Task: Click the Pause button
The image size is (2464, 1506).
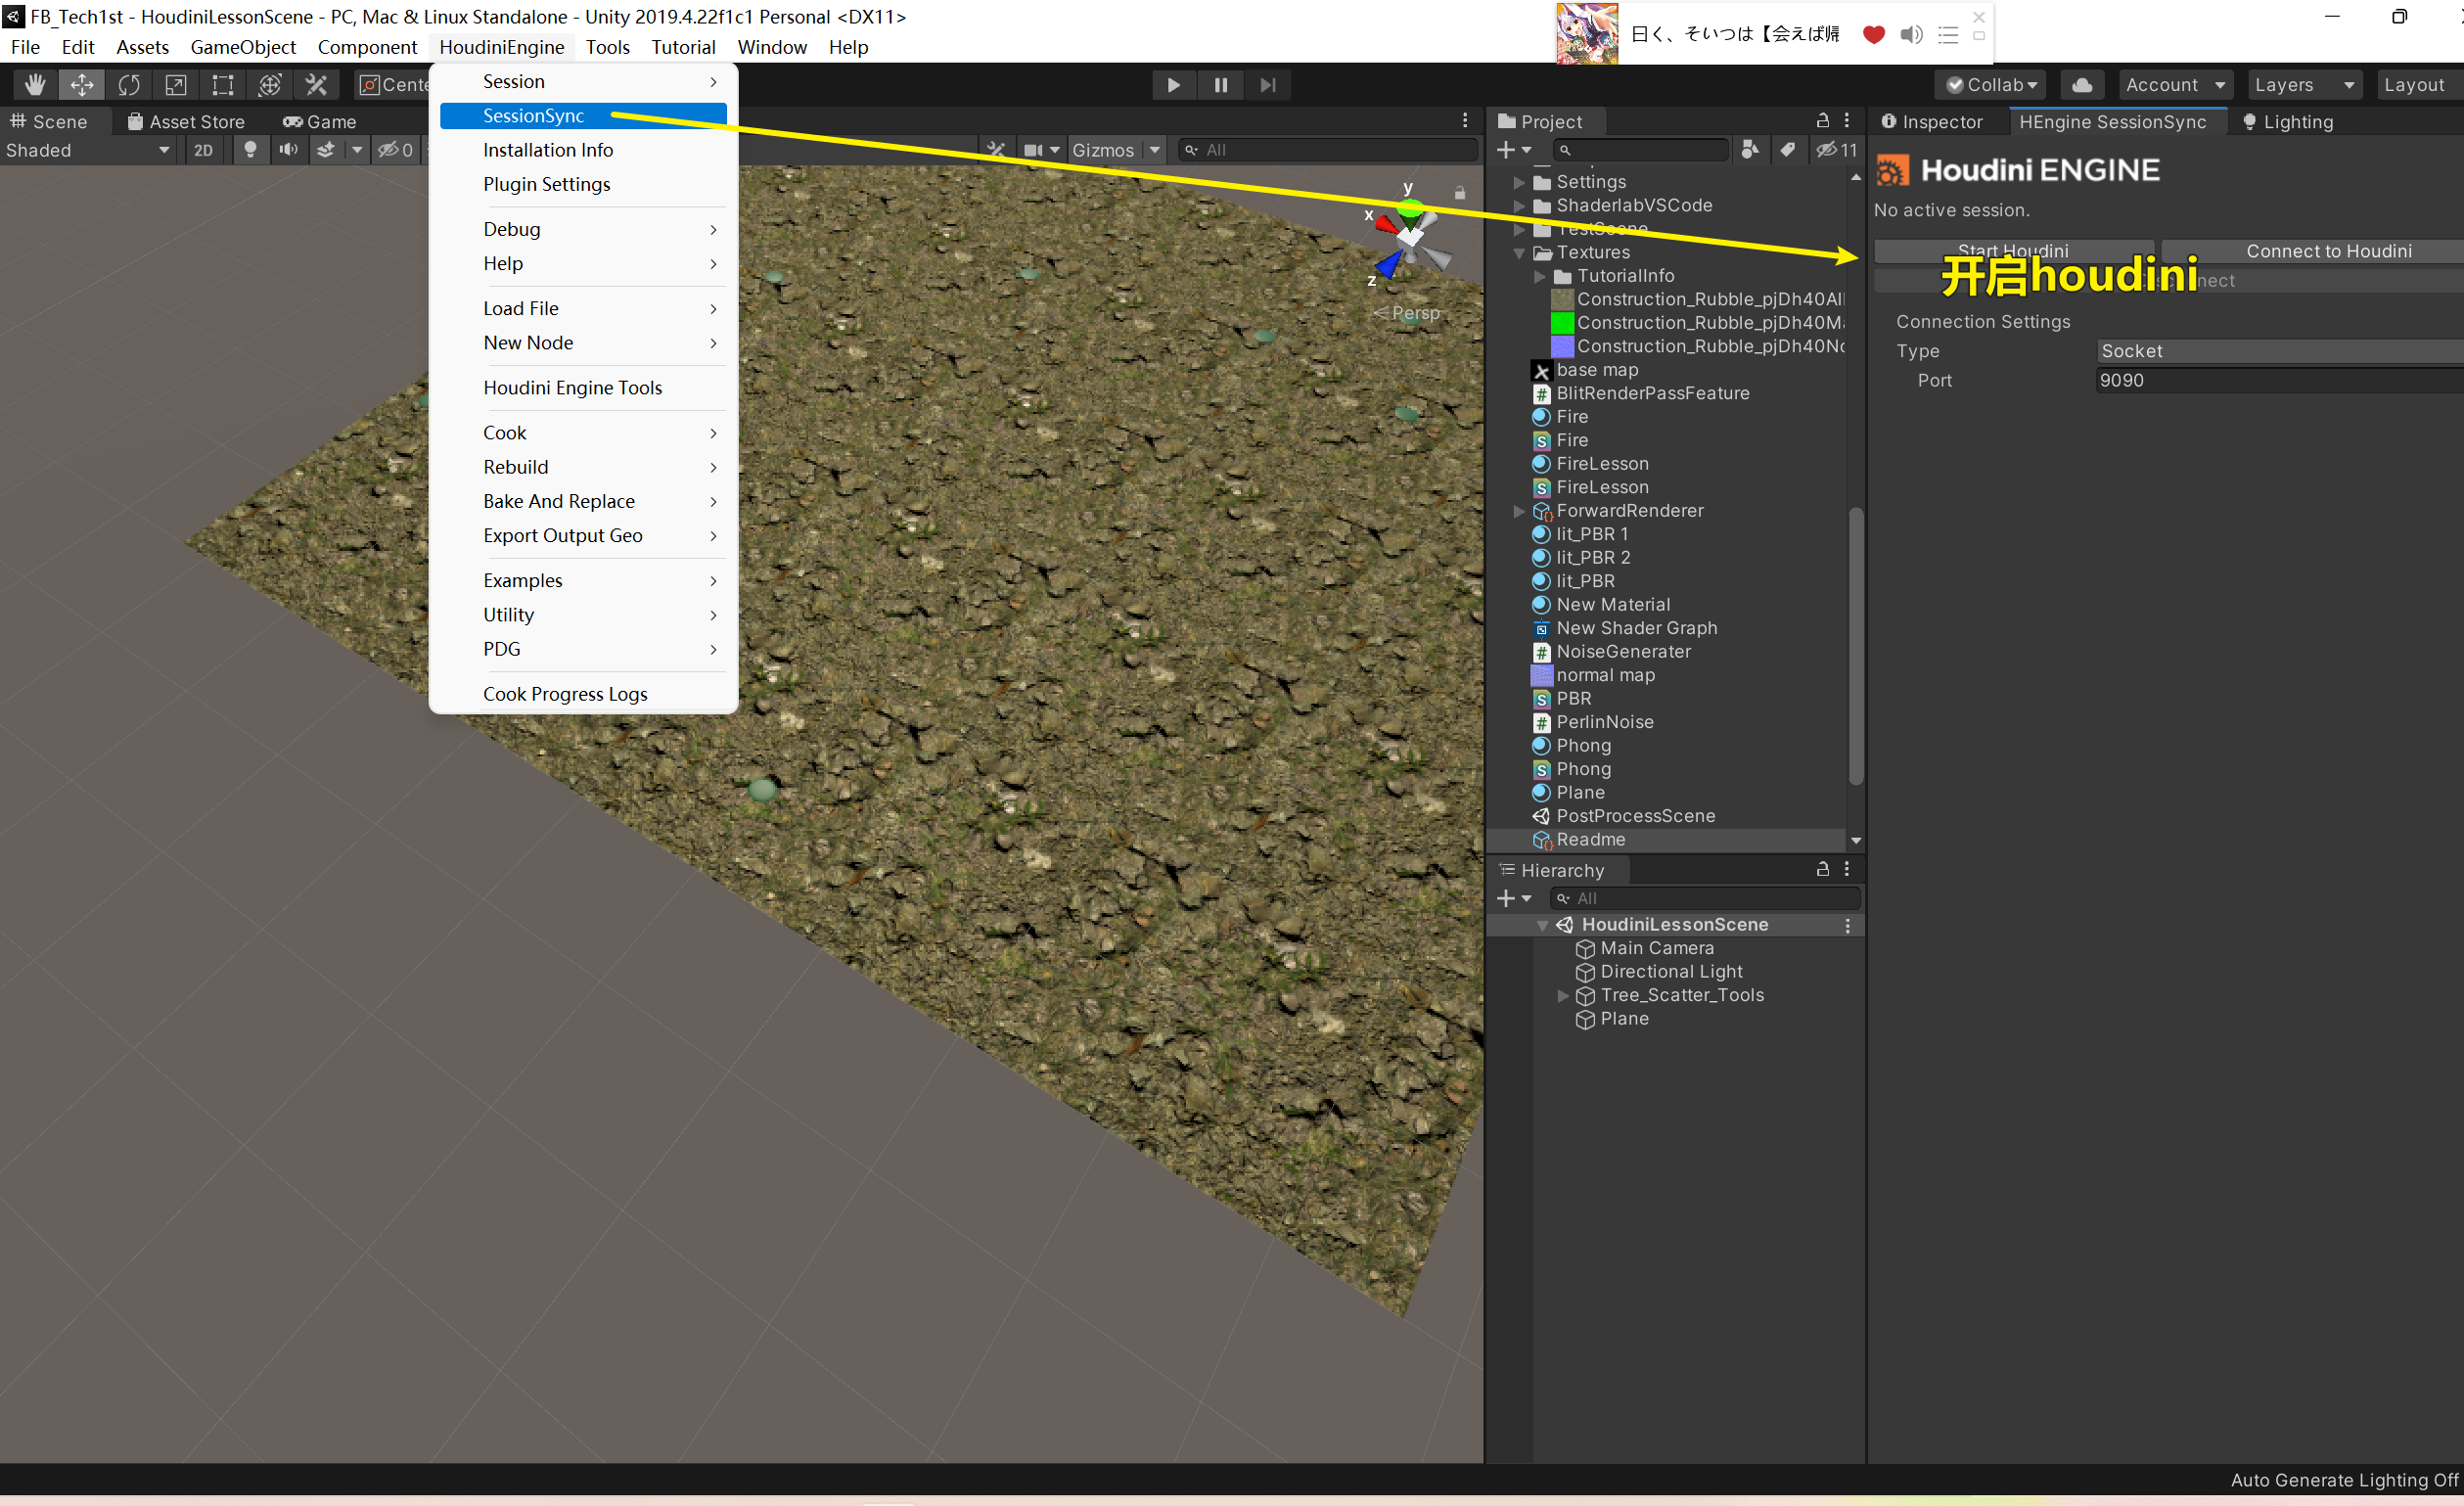Action: pos(1220,85)
